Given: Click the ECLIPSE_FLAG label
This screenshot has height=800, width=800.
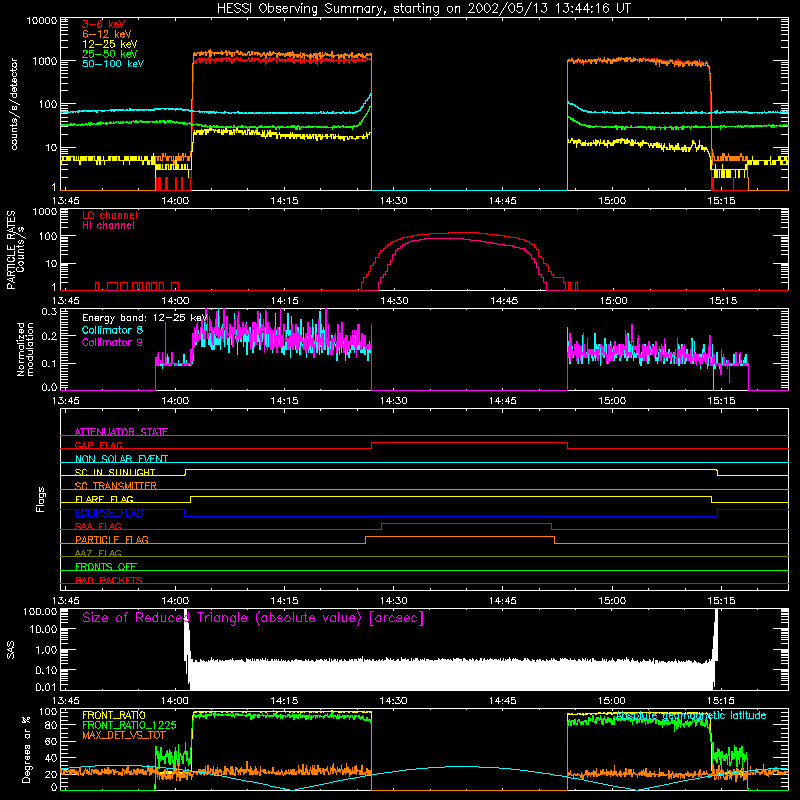Looking at the screenshot, I should click(109, 513).
